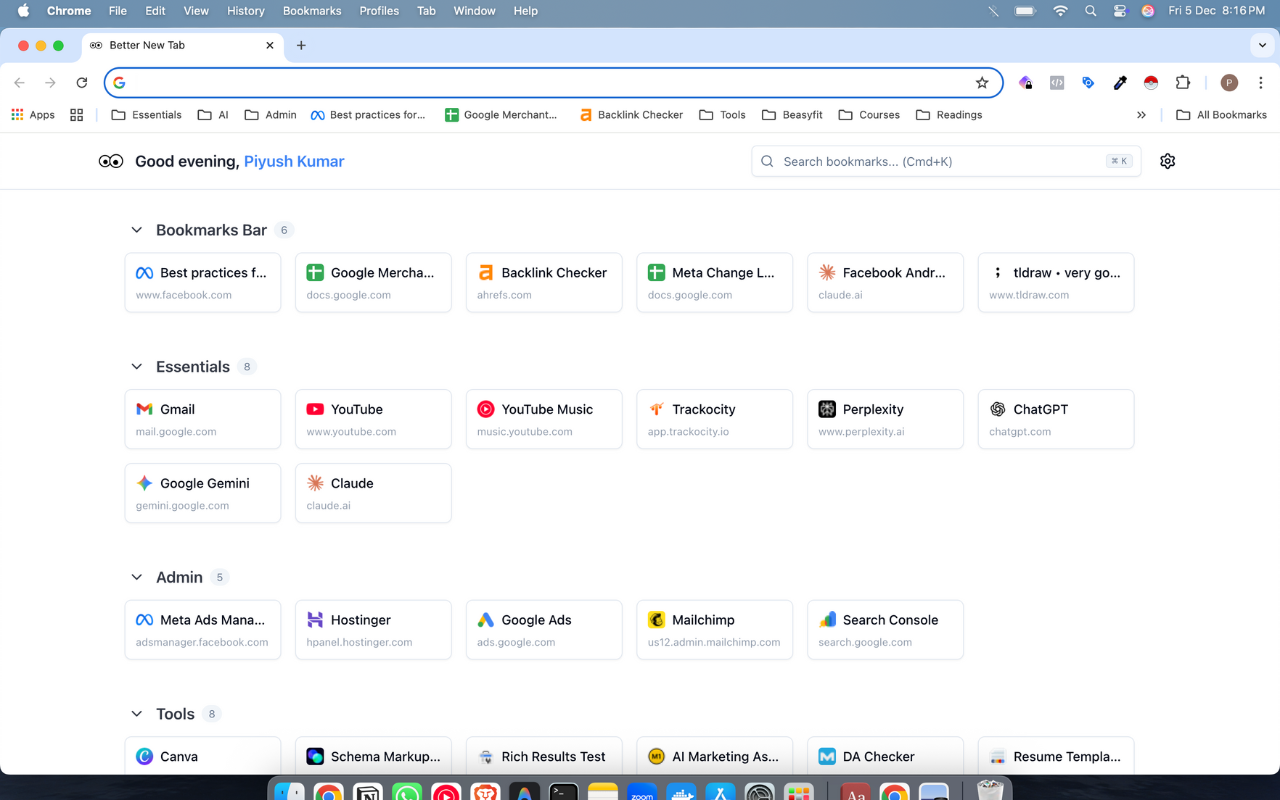
Task: Open the Pokéball extension icon
Action: click(x=1151, y=82)
